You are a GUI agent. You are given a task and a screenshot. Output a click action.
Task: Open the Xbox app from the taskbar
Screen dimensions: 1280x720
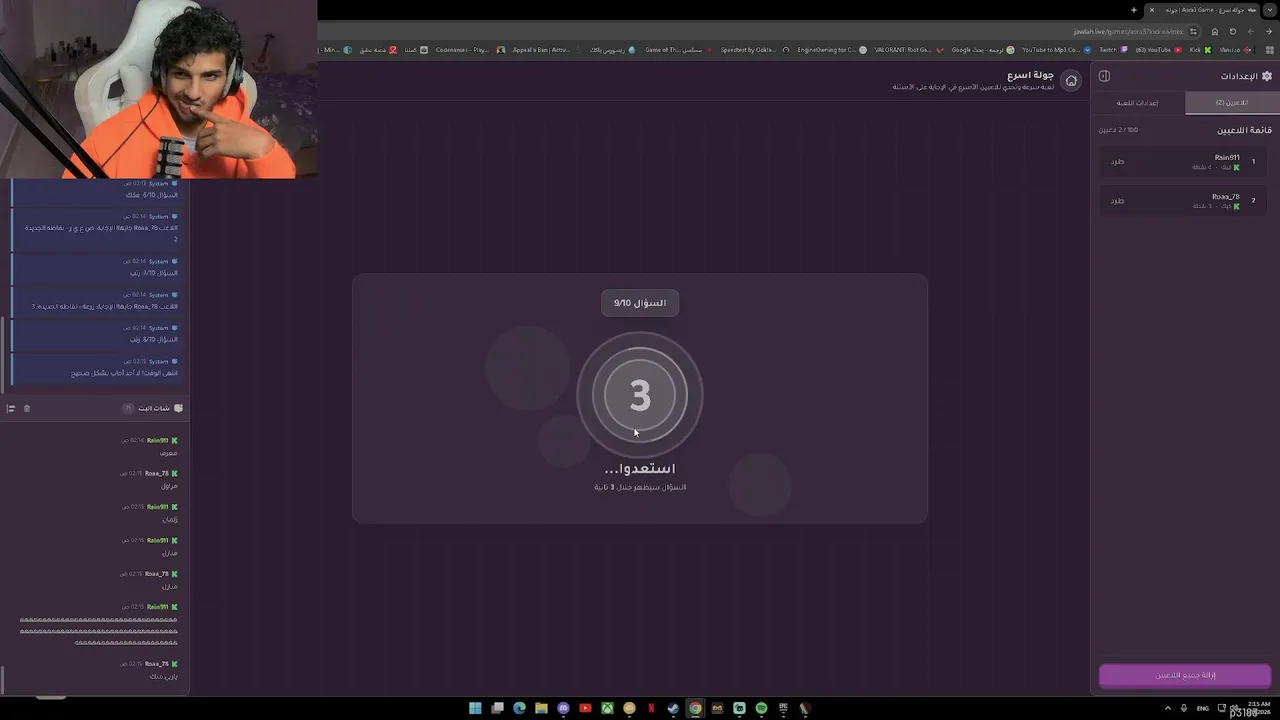(x=607, y=708)
